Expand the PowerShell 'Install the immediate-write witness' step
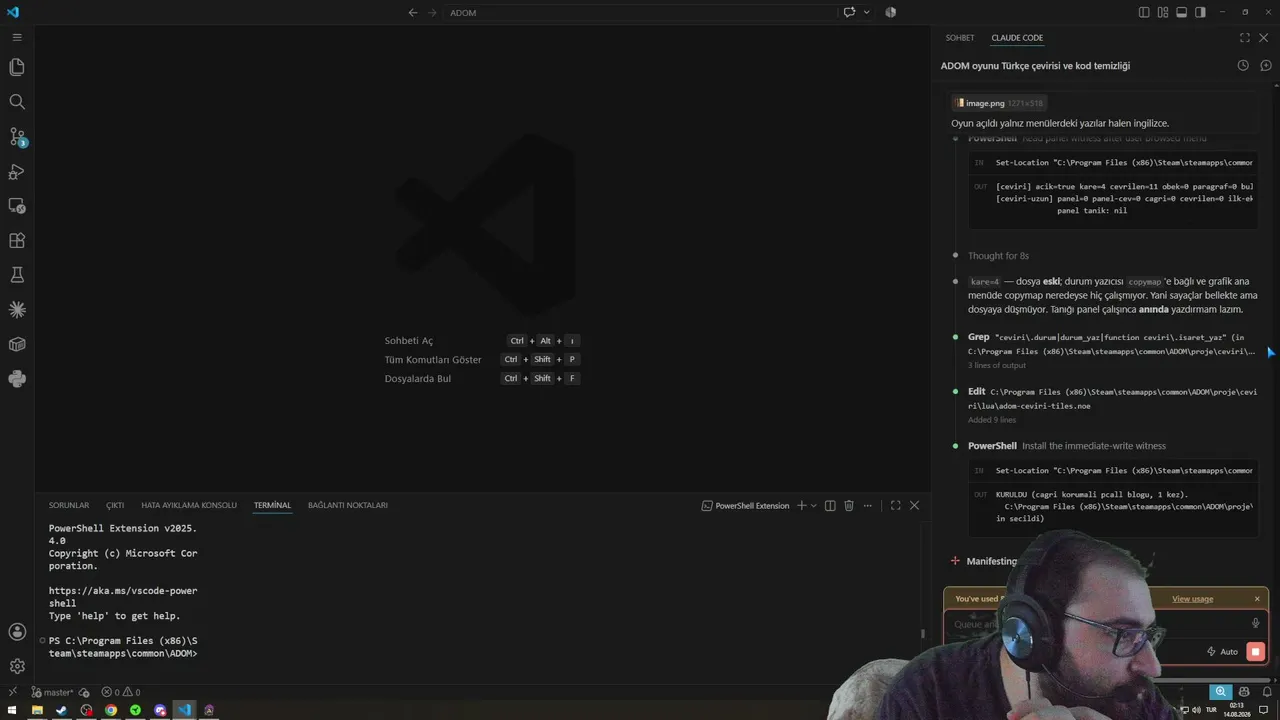Viewport: 1280px width, 720px height. 1067,446
